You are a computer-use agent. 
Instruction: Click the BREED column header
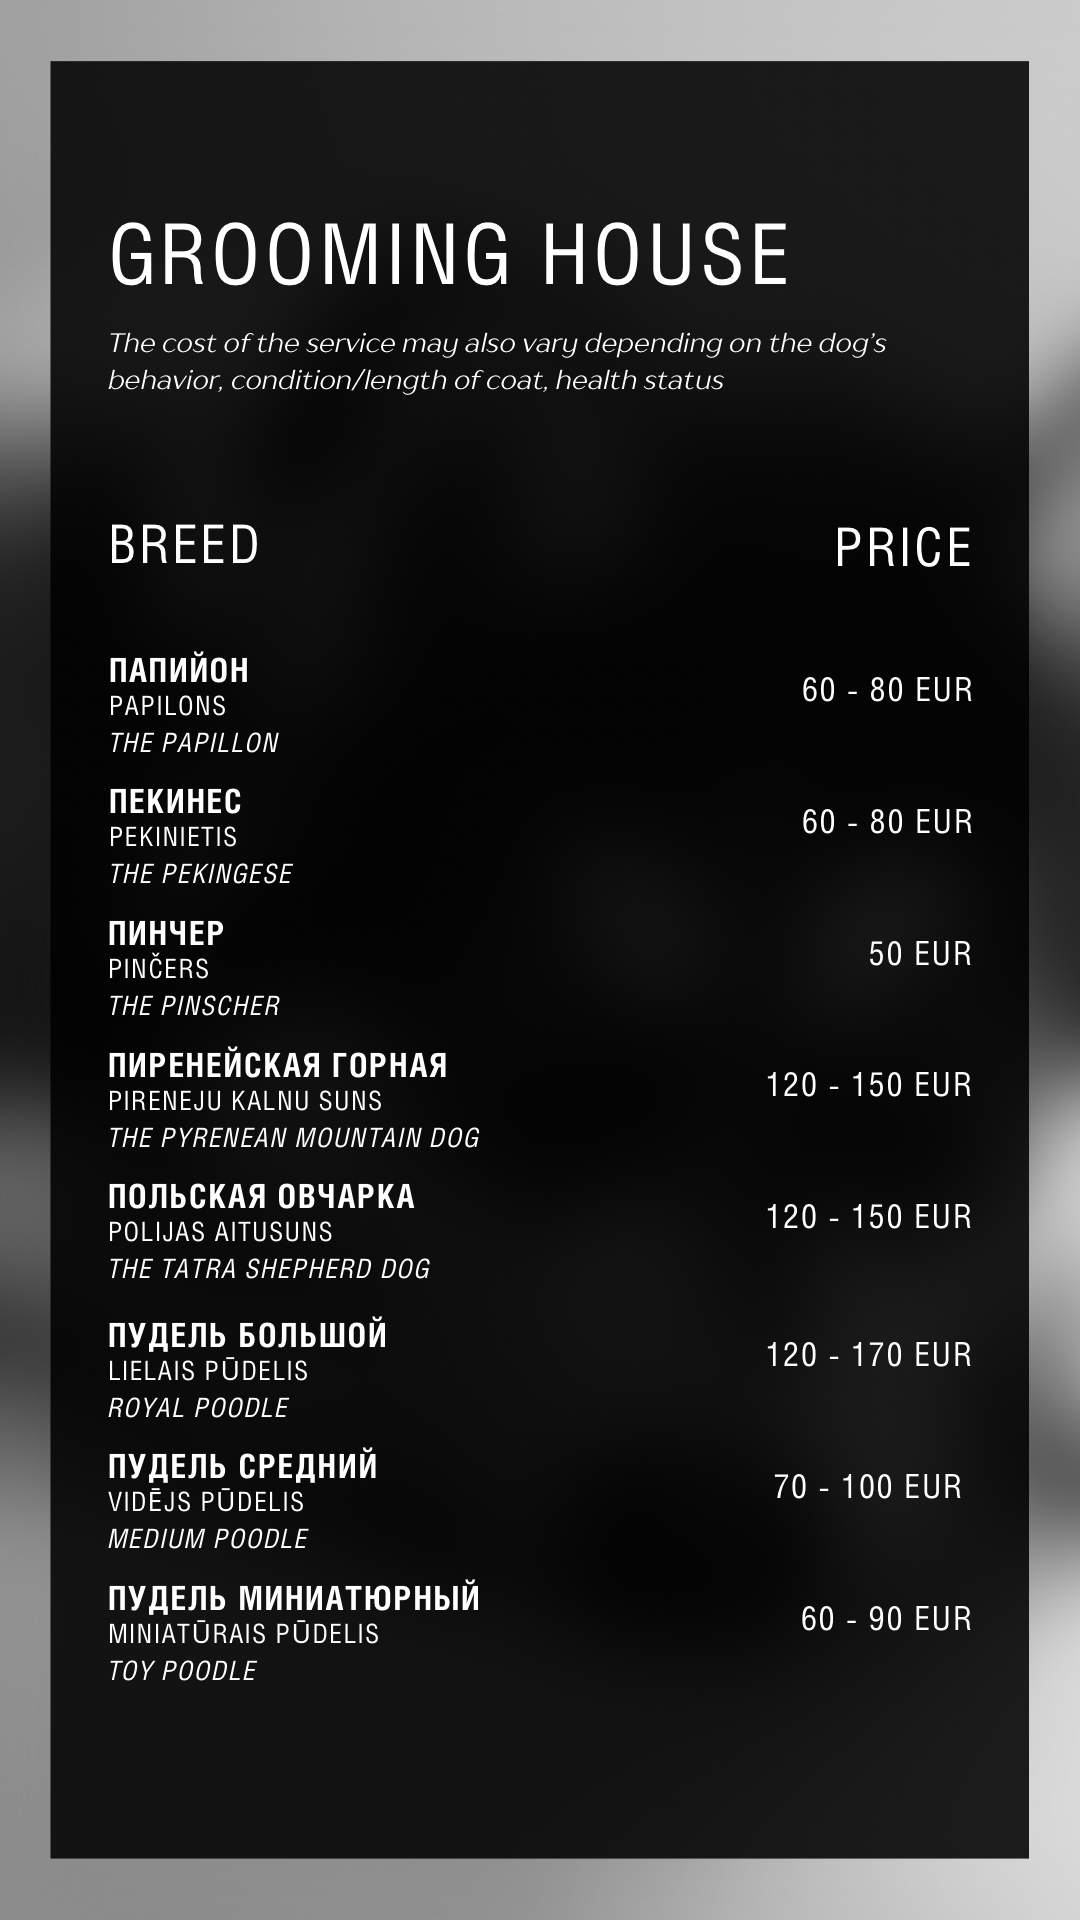click(x=184, y=545)
